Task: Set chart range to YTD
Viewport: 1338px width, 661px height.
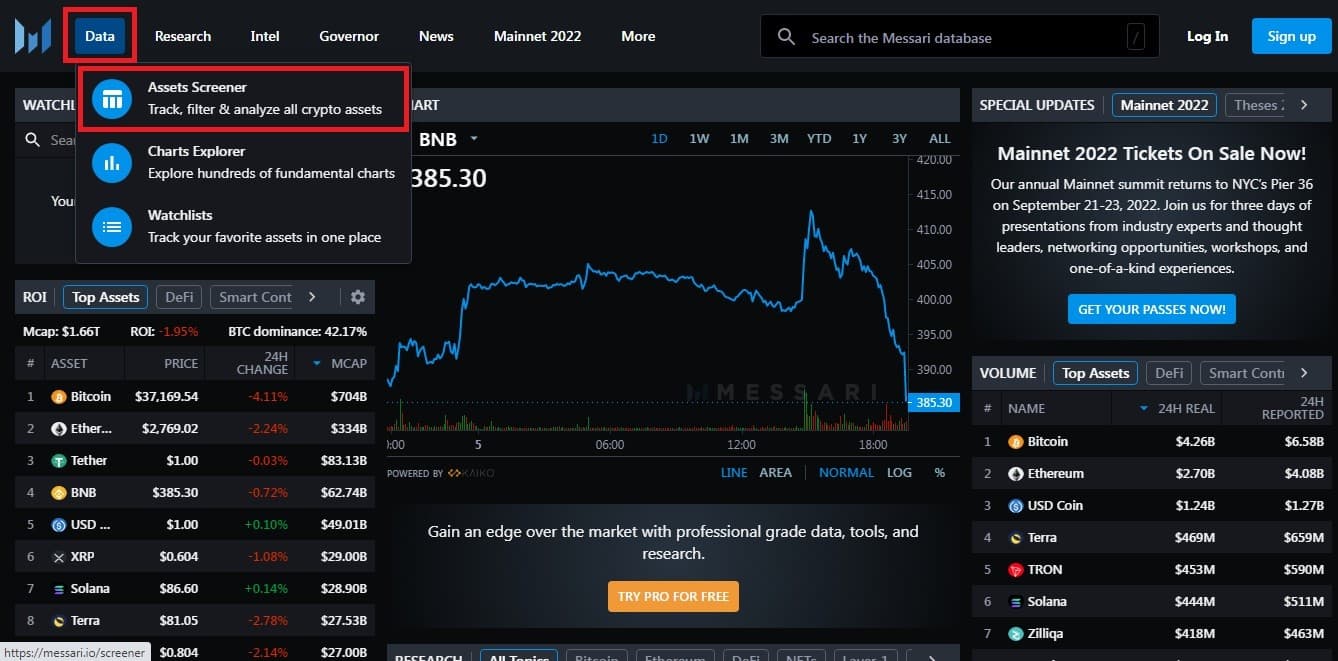Action: tap(819, 139)
